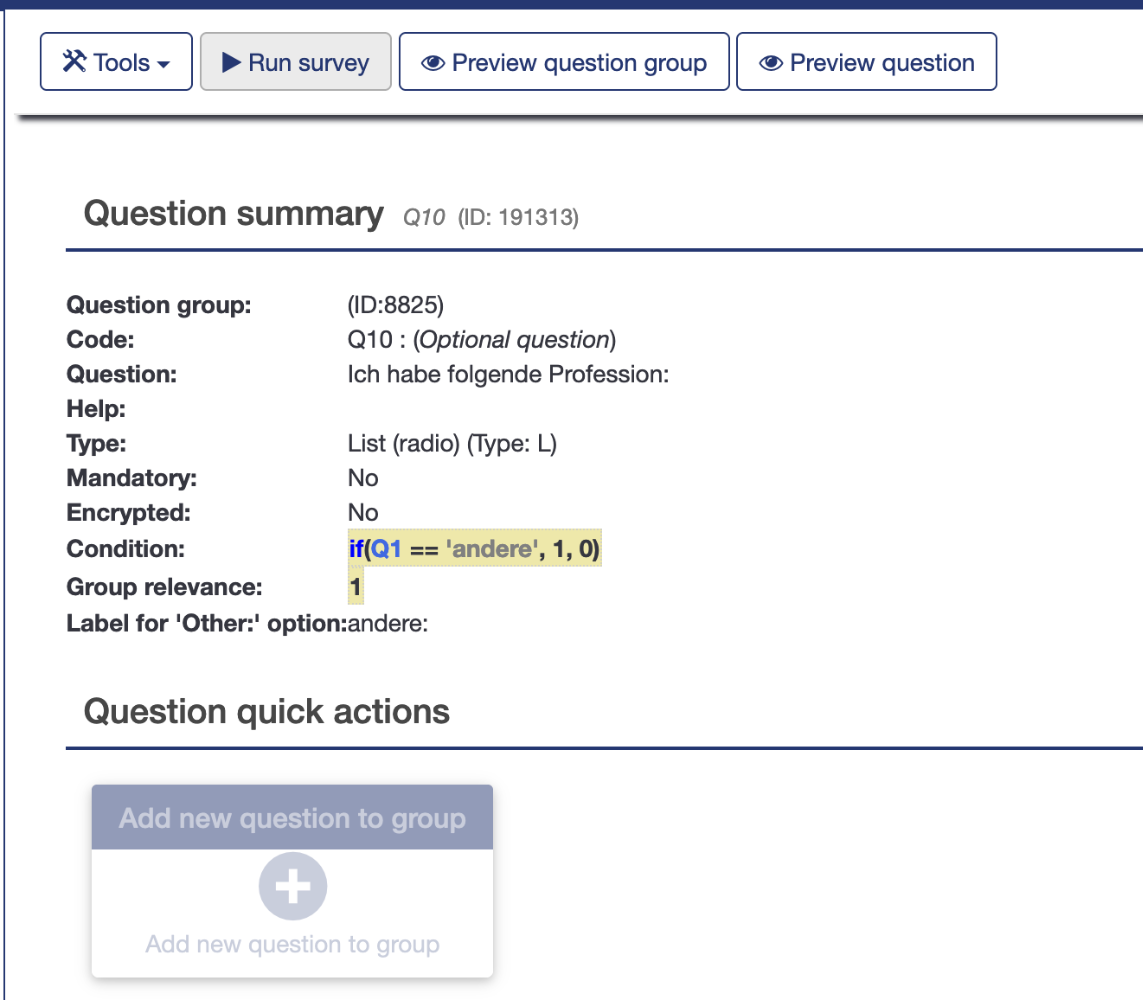Click the question ID 191313 text

coord(518,217)
